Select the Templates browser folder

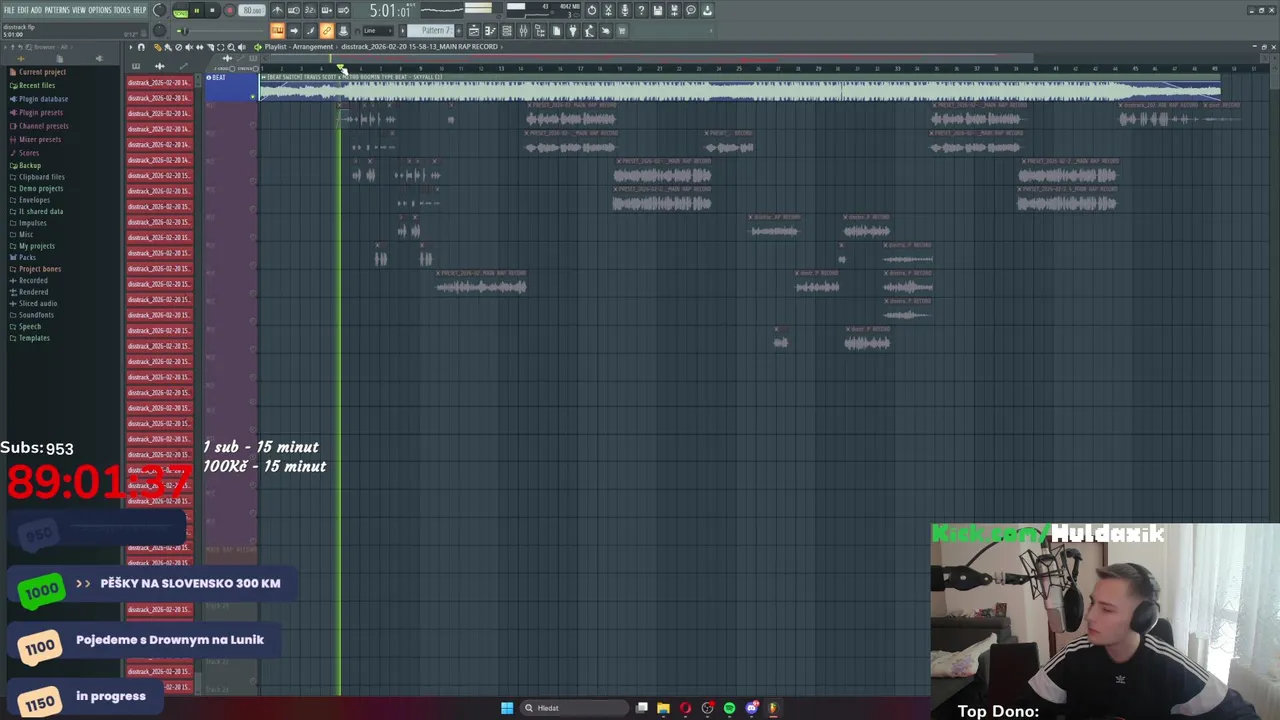(x=33, y=338)
